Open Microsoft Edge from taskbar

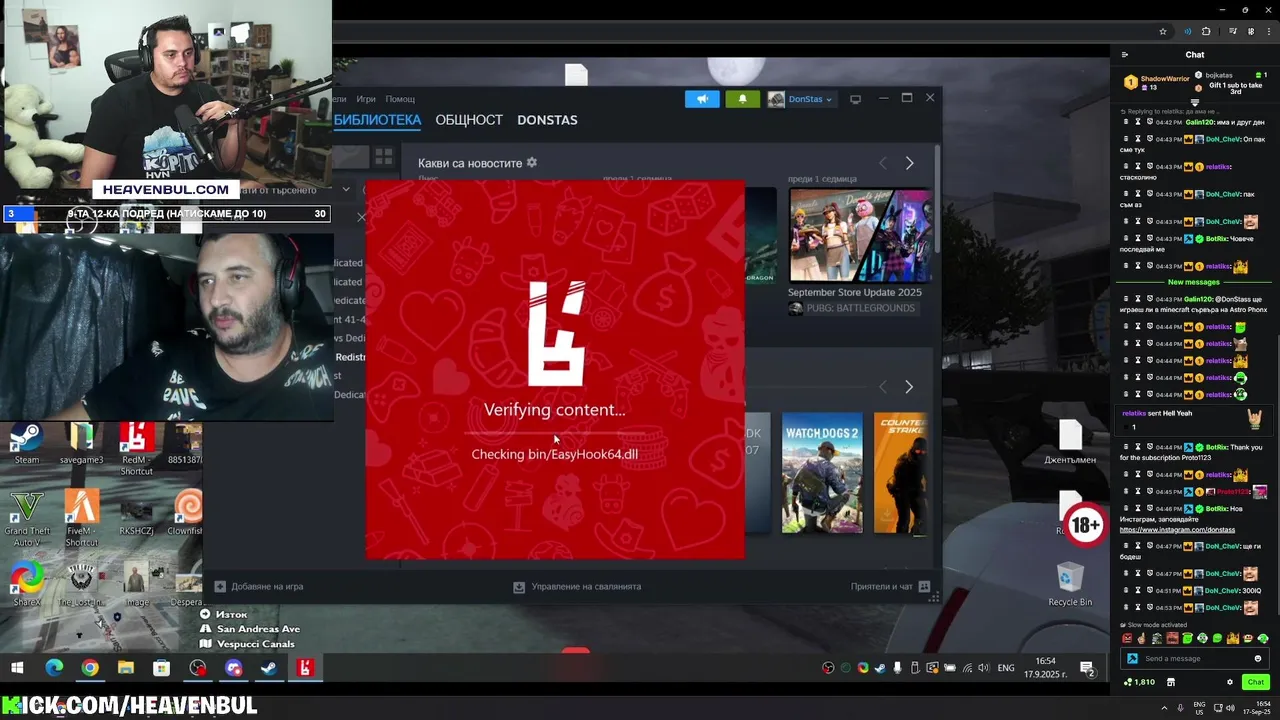(54, 668)
